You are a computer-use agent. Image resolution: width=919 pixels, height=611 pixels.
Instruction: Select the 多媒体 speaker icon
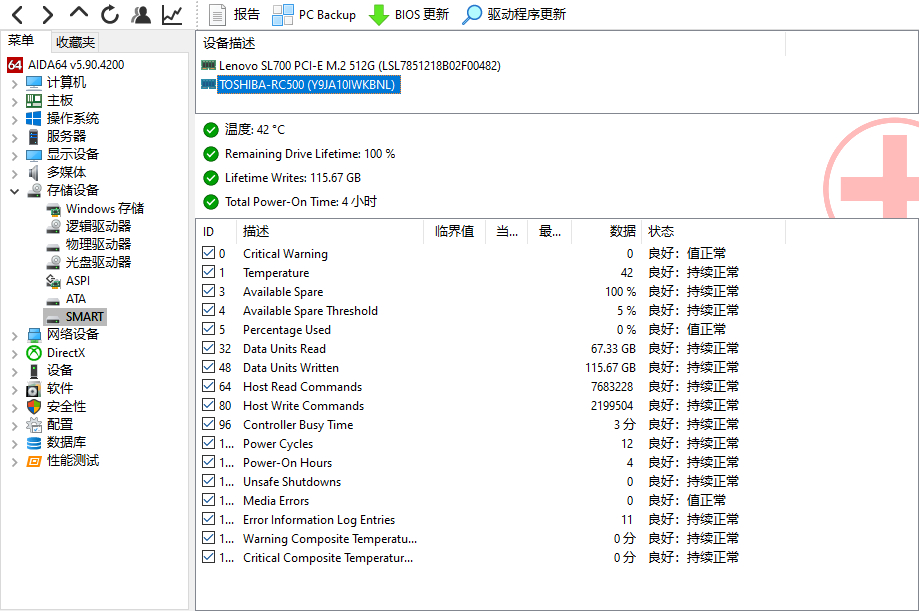pos(34,172)
